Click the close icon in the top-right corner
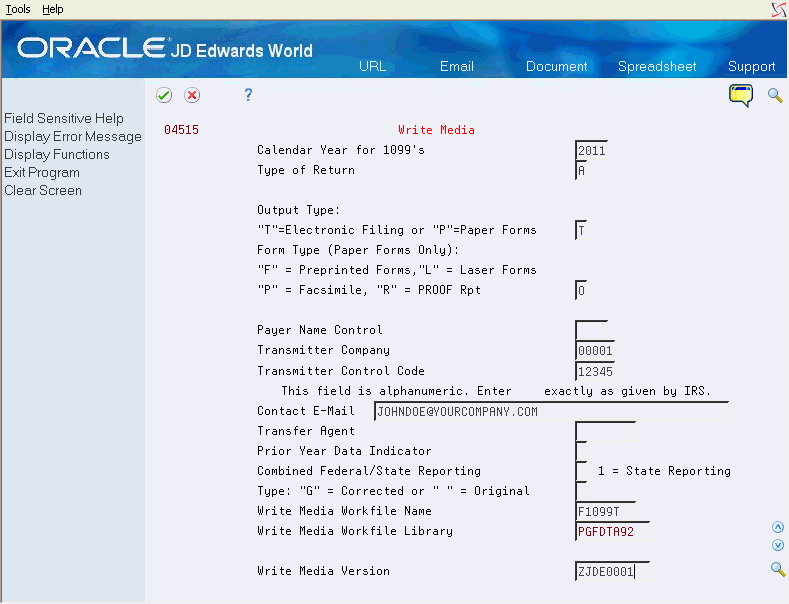The image size is (789, 604). tap(779, 9)
